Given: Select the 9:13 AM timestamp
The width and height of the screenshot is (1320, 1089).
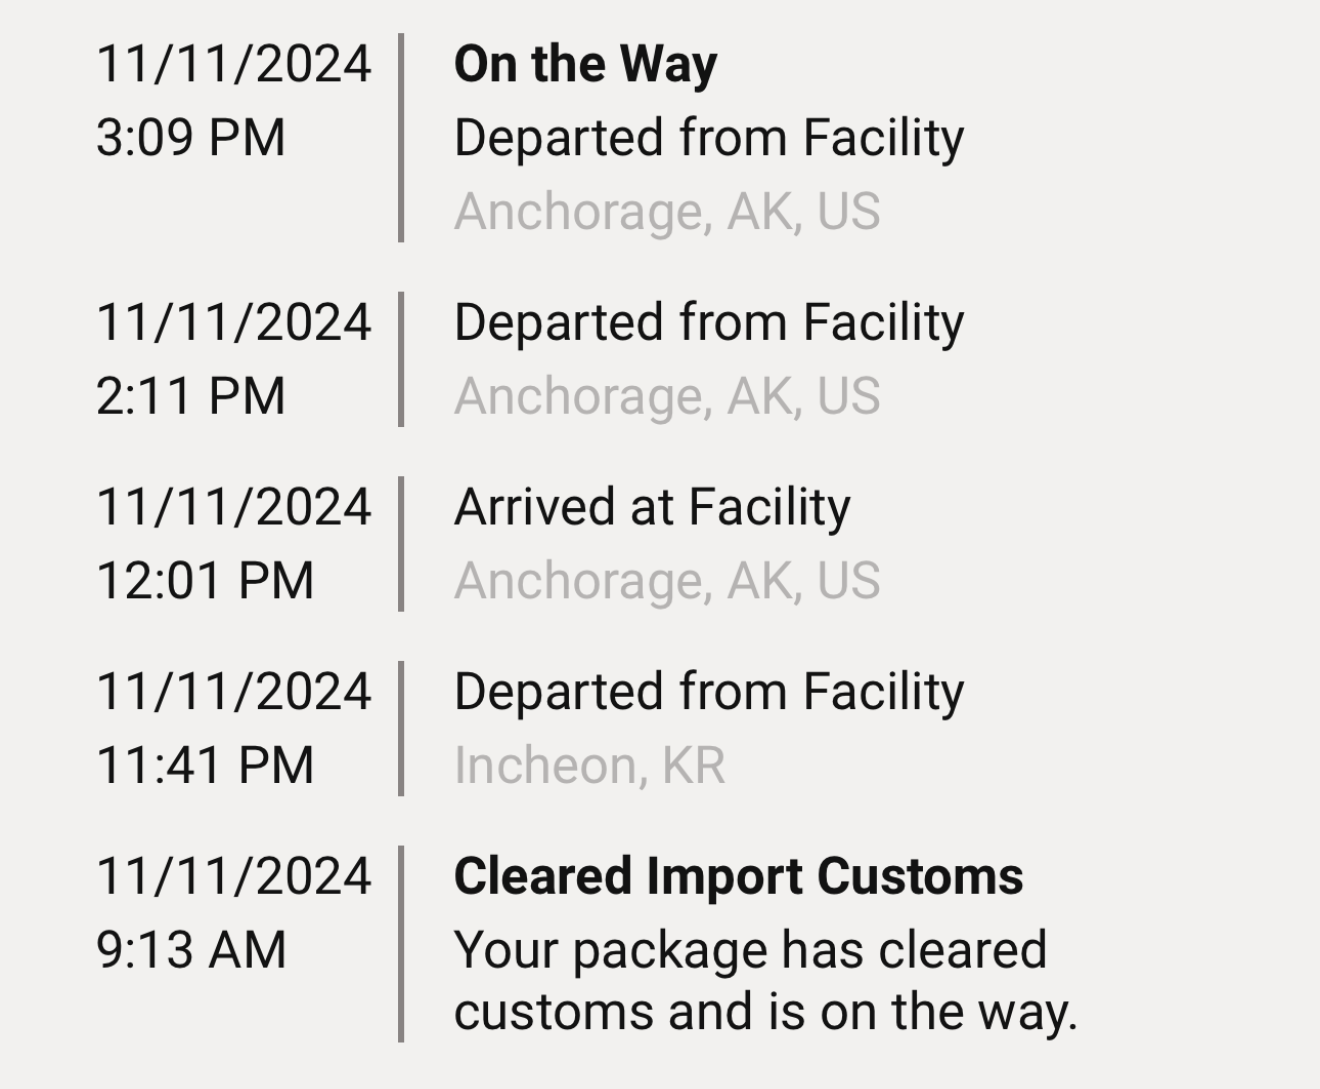Looking at the screenshot, I should 191,950.
